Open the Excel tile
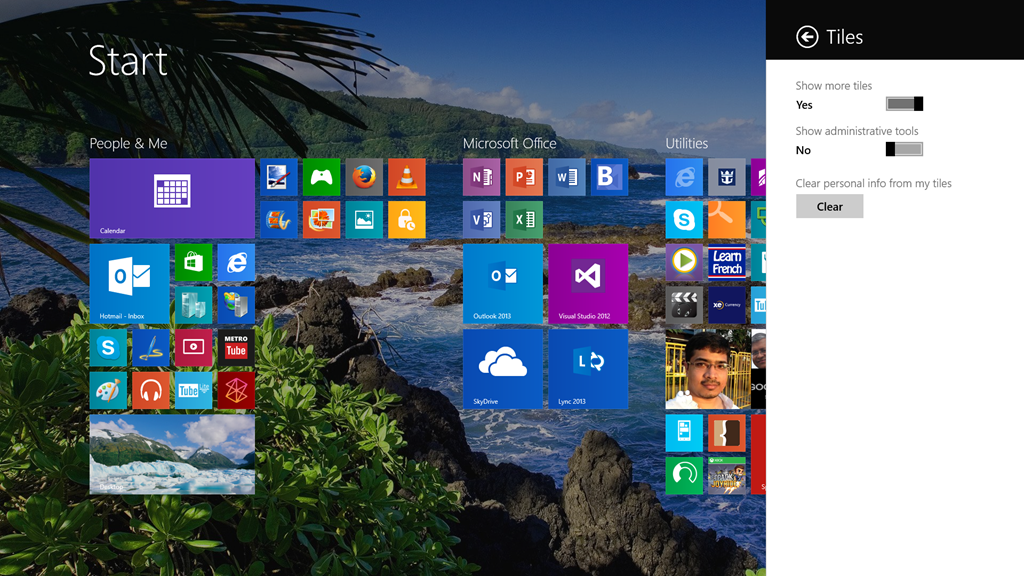 click(x=524, y=219)
